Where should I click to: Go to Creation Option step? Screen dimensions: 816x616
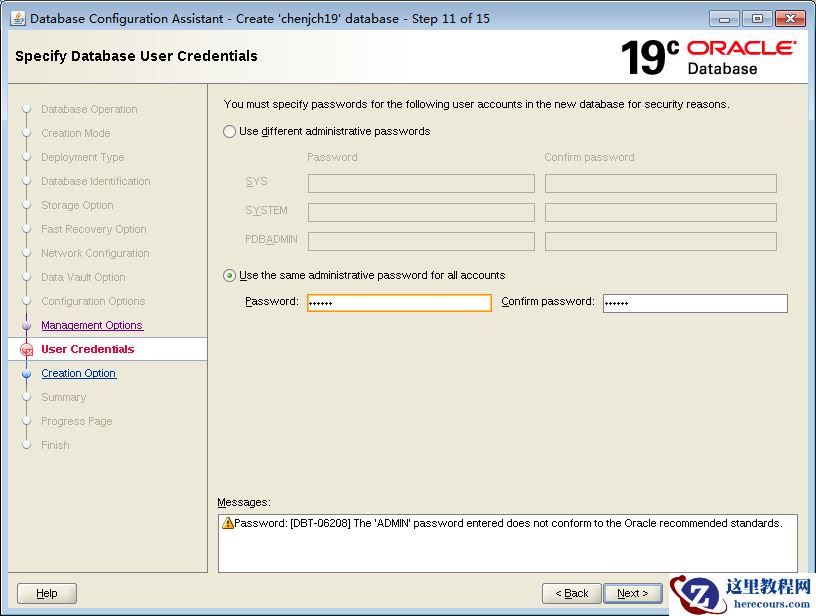click(79, 373)
